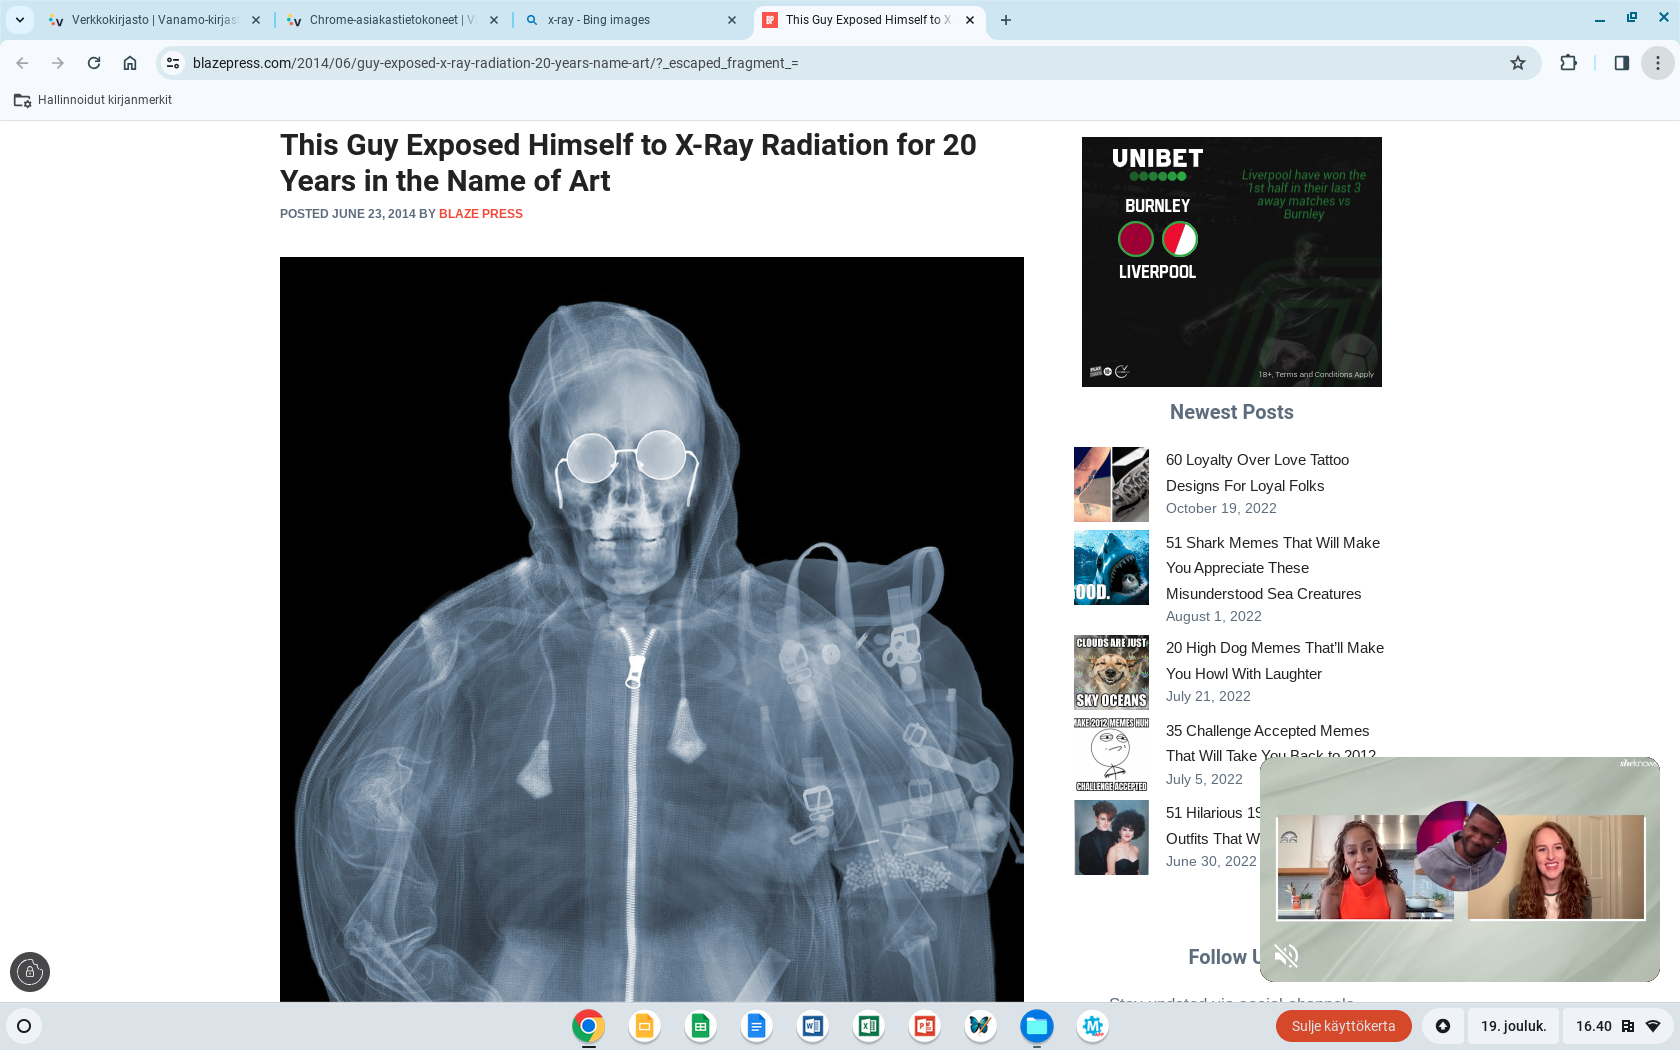
Task: Open 51 Shark Memes post link
Action: 1273,568
